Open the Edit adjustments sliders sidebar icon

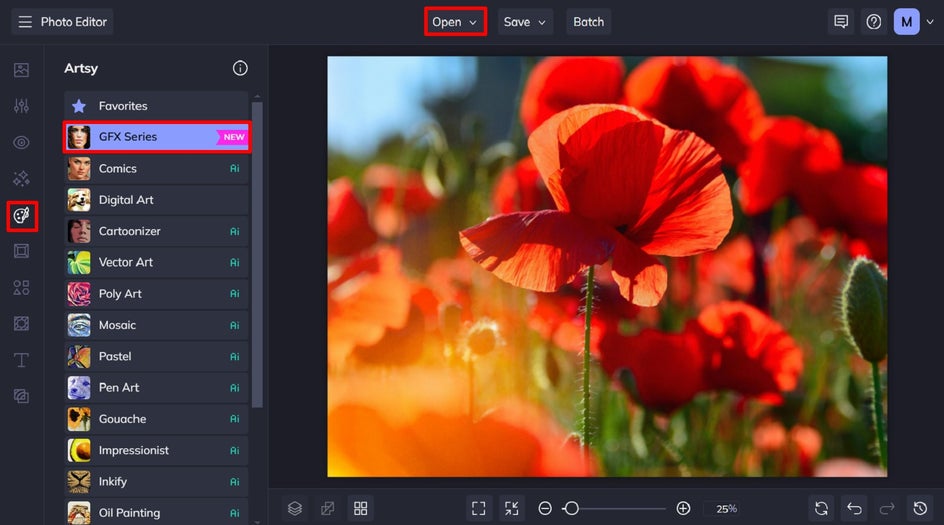(22, 106)
